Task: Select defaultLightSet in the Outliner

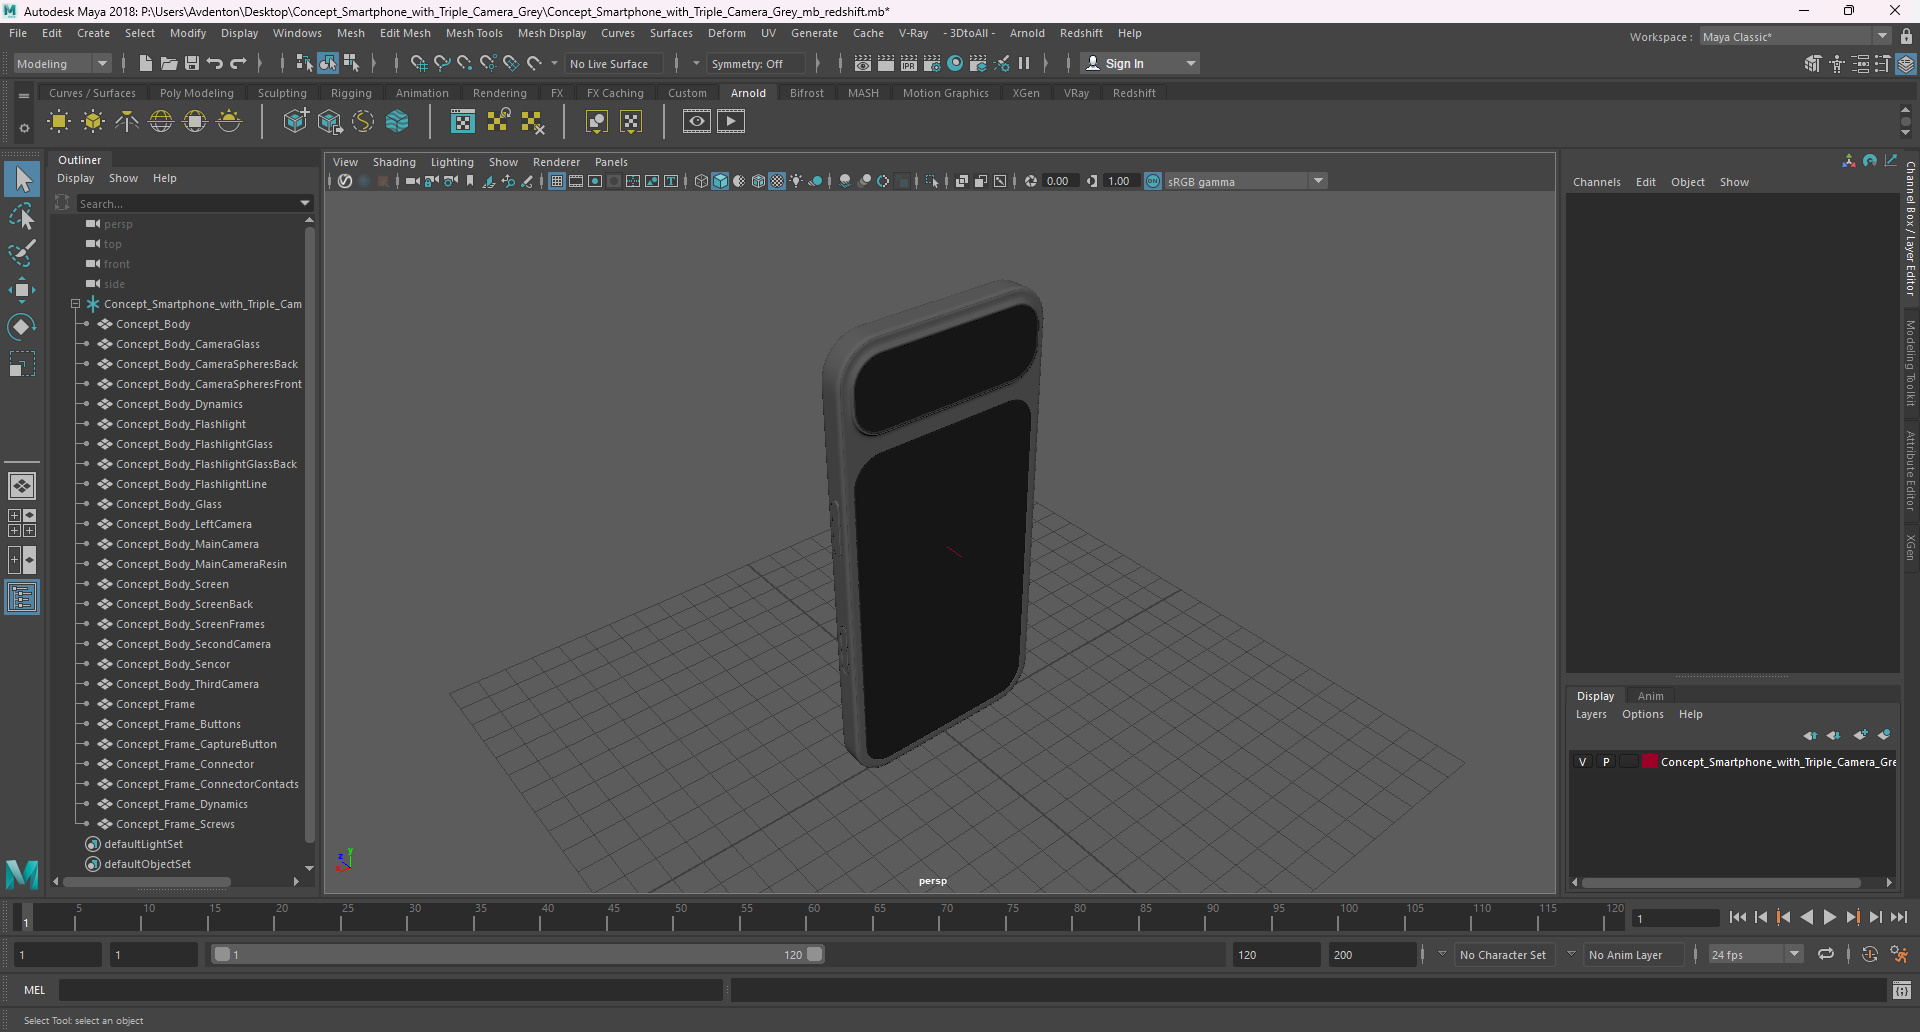Action: coord(143,844)
